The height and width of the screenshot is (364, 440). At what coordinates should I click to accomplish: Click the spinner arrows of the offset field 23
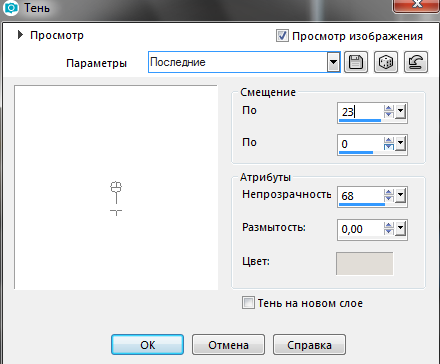pos(389,111)
